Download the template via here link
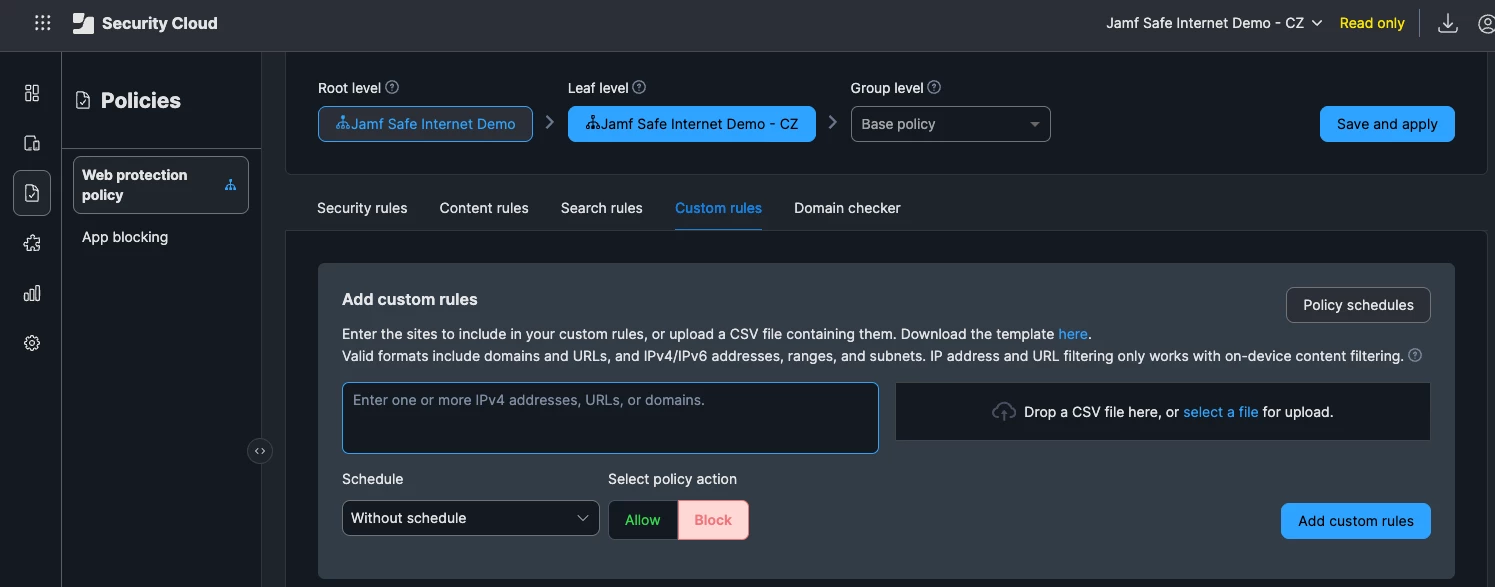Screen dimensions: 1495x587 click(x=1072, y=334)
